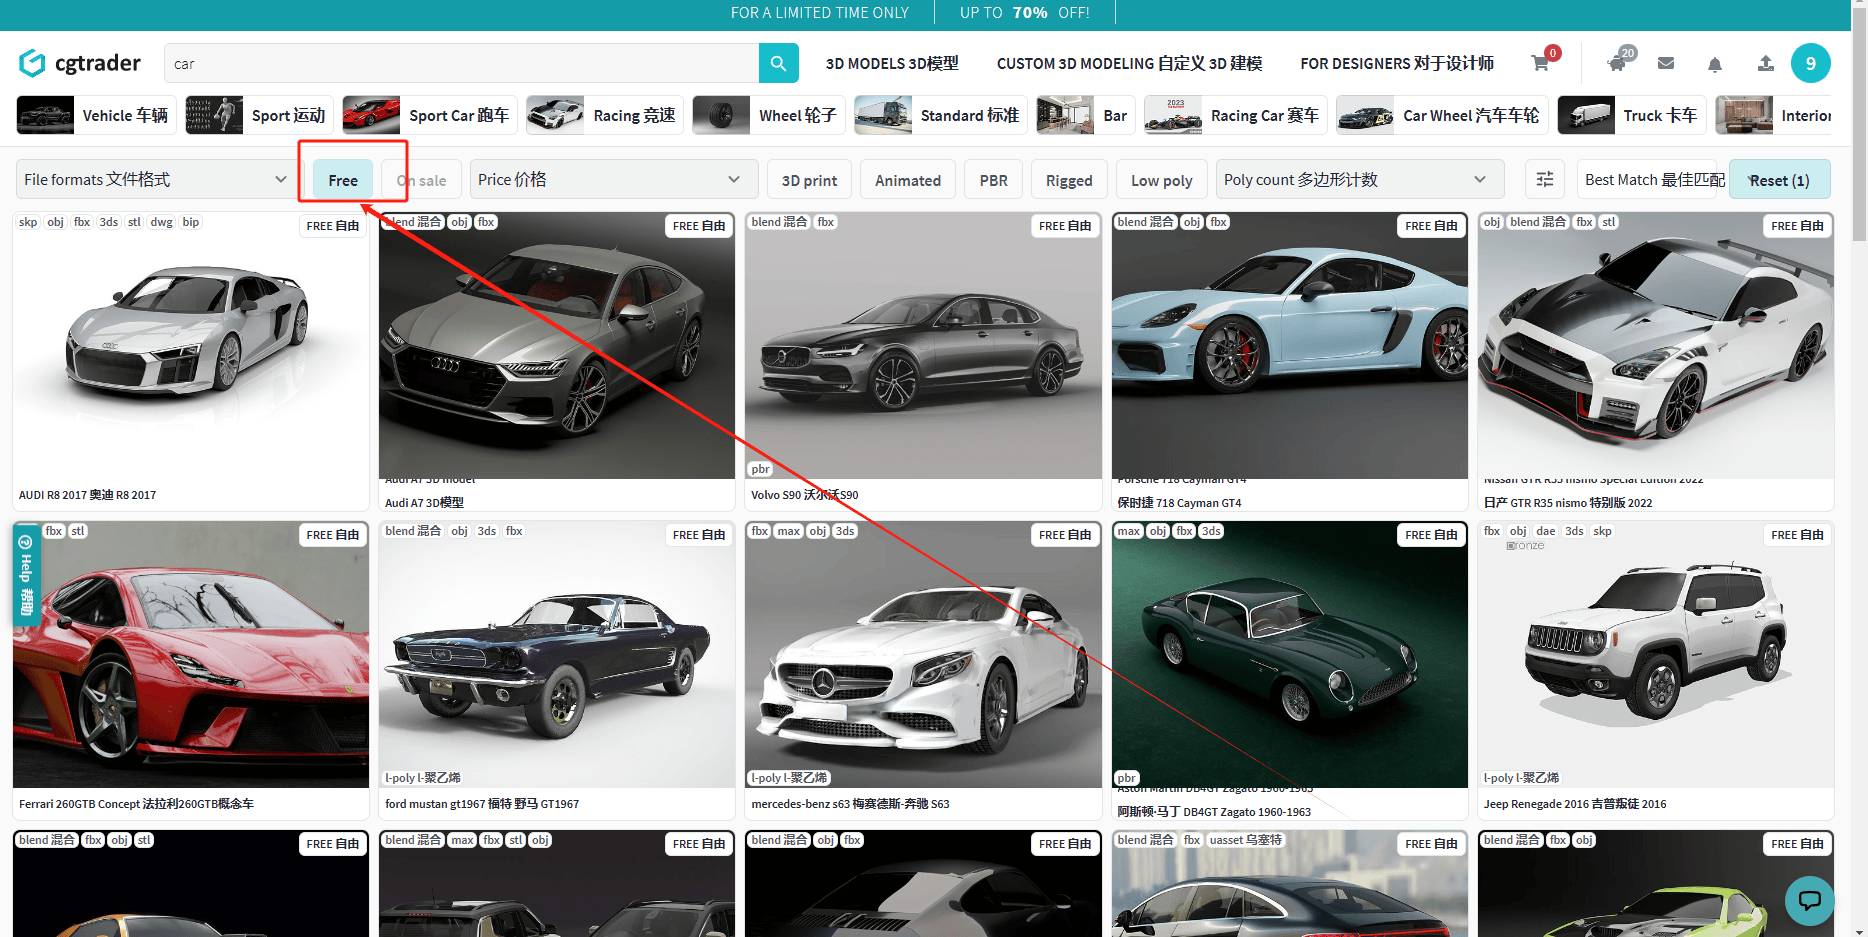Expand the File formats dropdown
The width and height of the screenshot is (1868, 937).
click(155, 179)
